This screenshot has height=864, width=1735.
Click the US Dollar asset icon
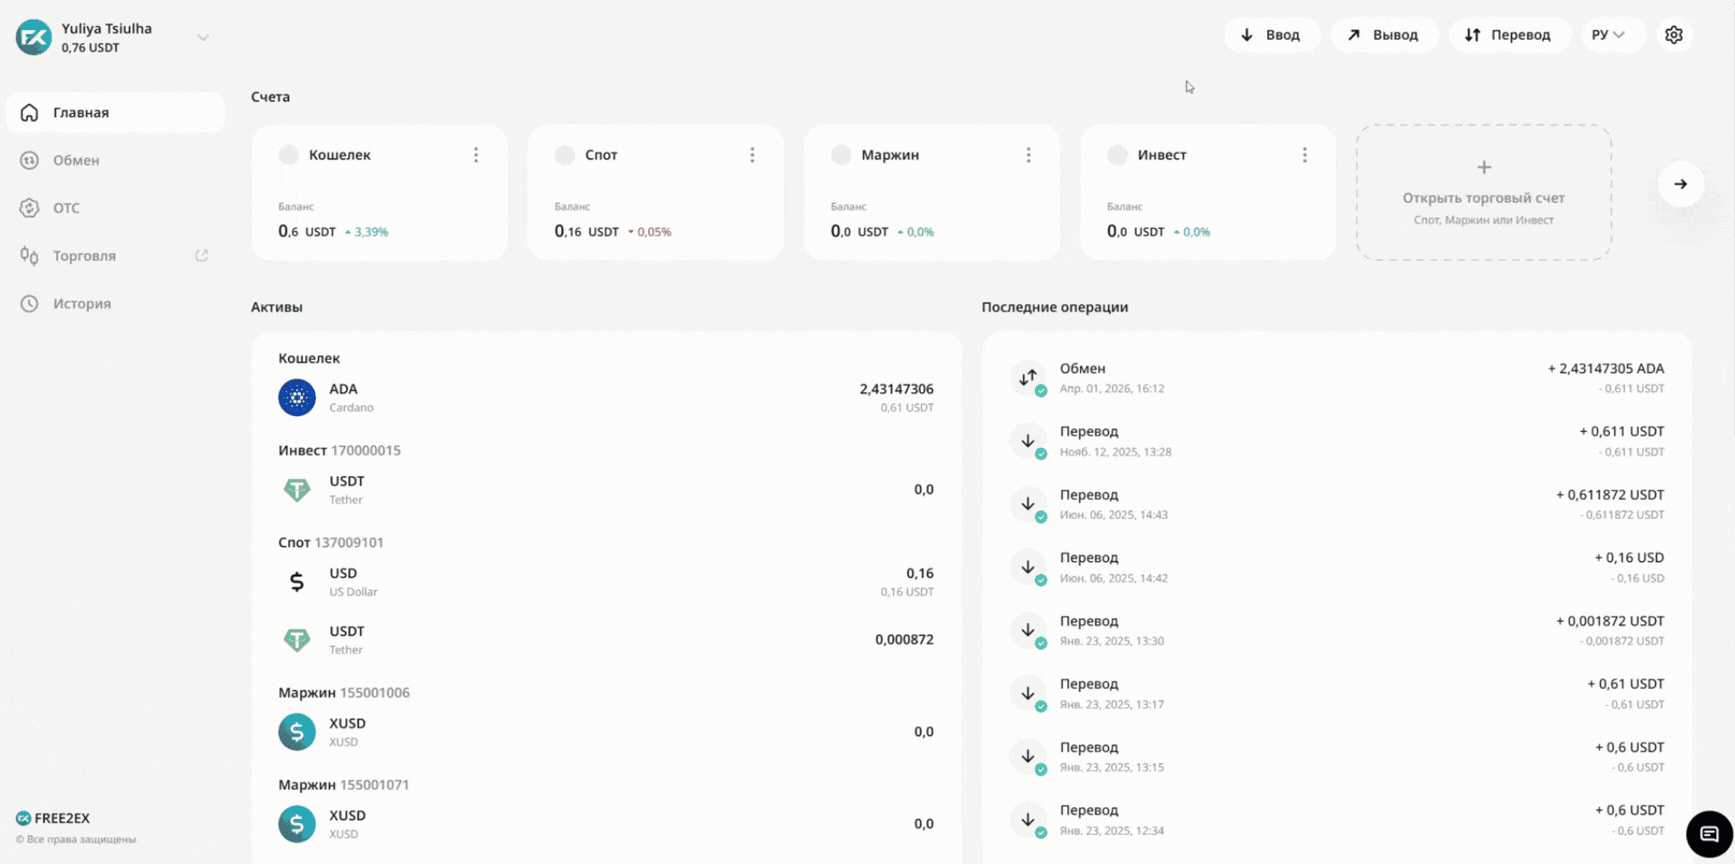point(297,581)
